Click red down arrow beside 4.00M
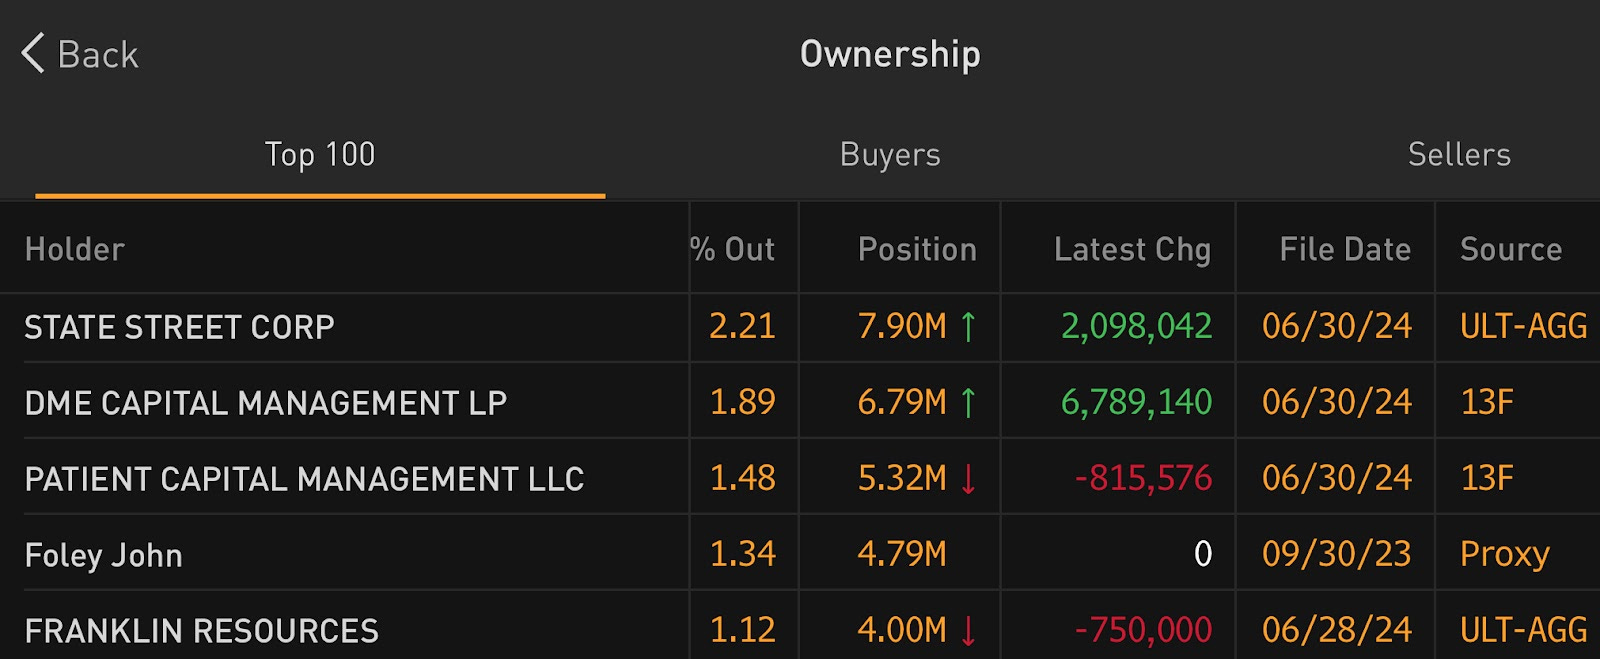The width and height of the screenshot is (1600, 659). 968,631
